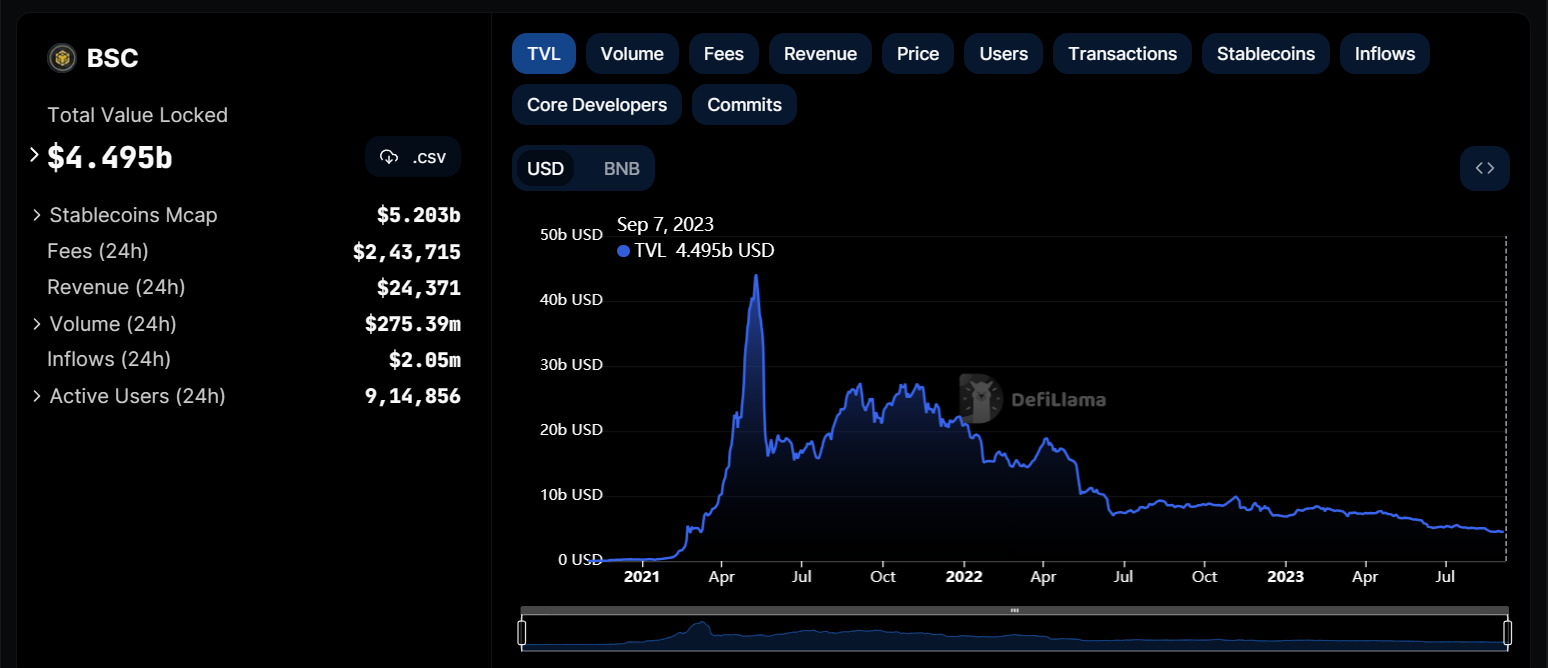Click the top grip of range selector
Viewport: 1548px width, 668px height.
[x=1014, y=610]
